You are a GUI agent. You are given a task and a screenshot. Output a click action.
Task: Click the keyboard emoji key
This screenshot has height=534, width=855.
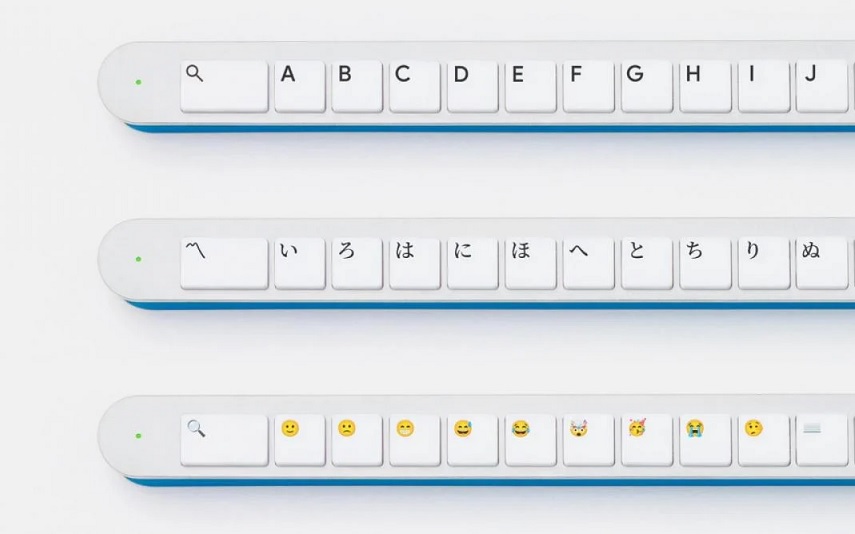[822, 440]
